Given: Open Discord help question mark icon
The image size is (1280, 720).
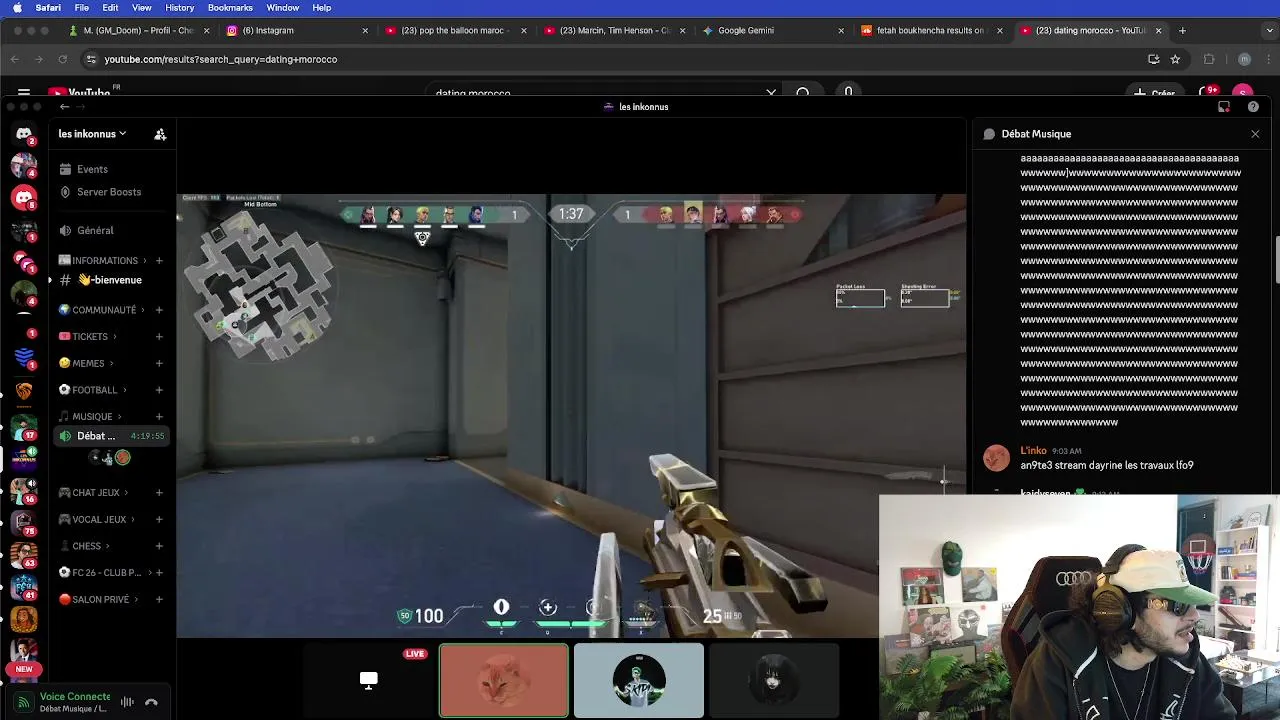Looking at the screenshot, I should tap(1253, 107).
